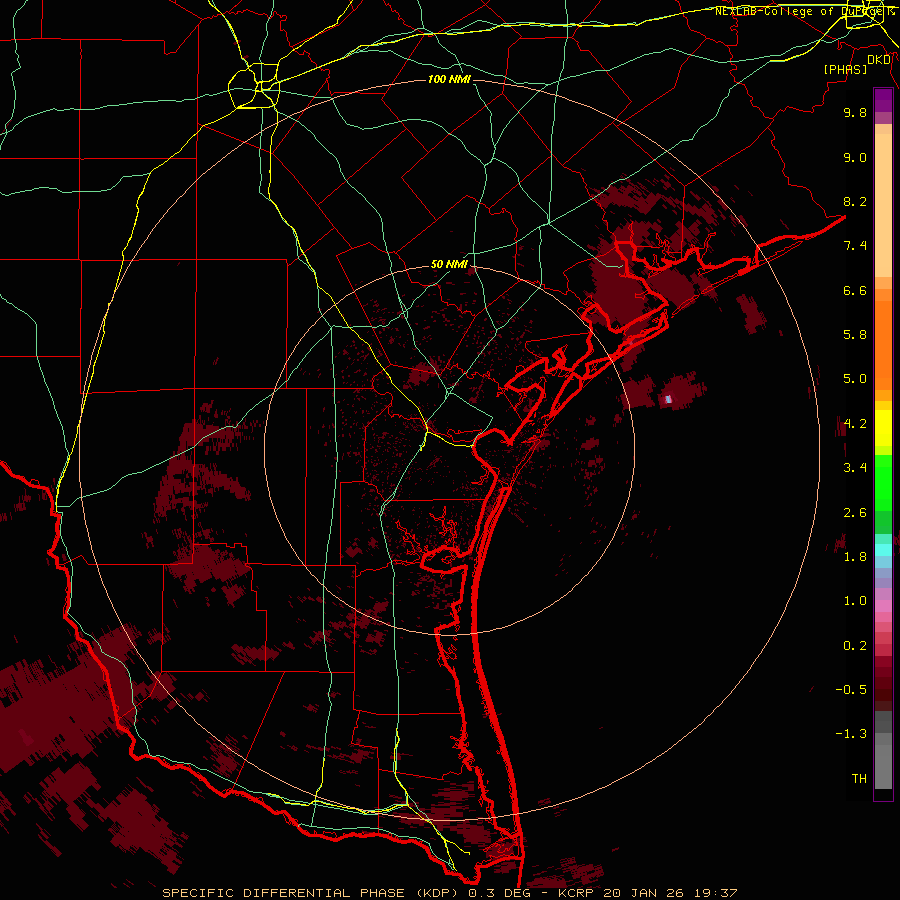Screen dimensions: 900x900
Task: Click the 100 NMI range ring label
Action: 449,79
